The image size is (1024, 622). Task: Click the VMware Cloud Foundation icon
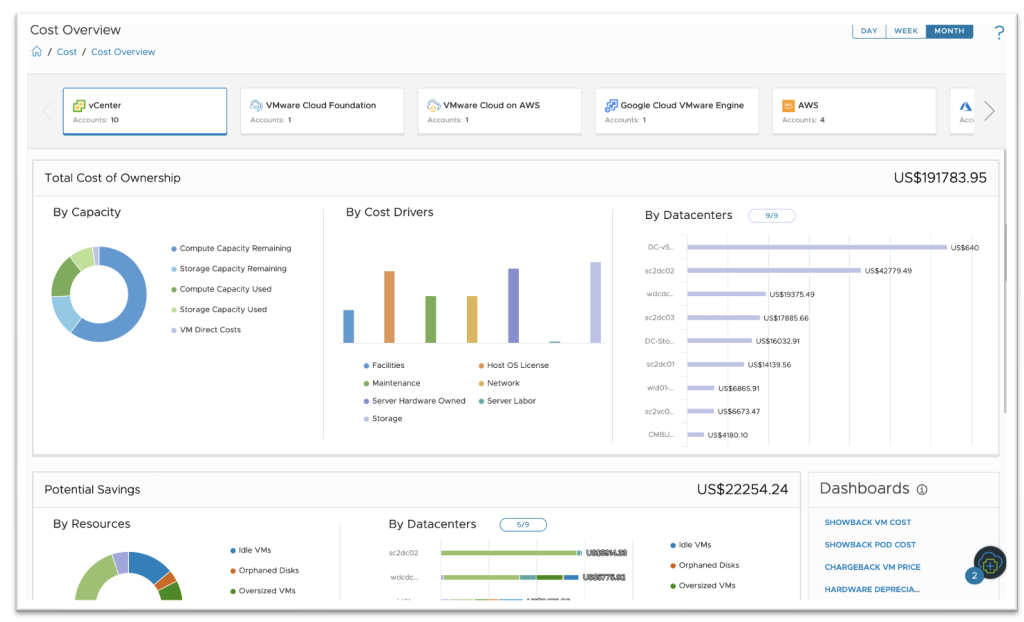256,105
